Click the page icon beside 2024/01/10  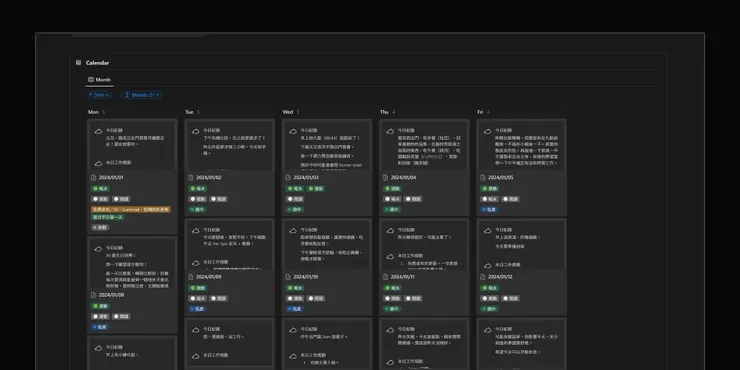click(x=288, y=277)
